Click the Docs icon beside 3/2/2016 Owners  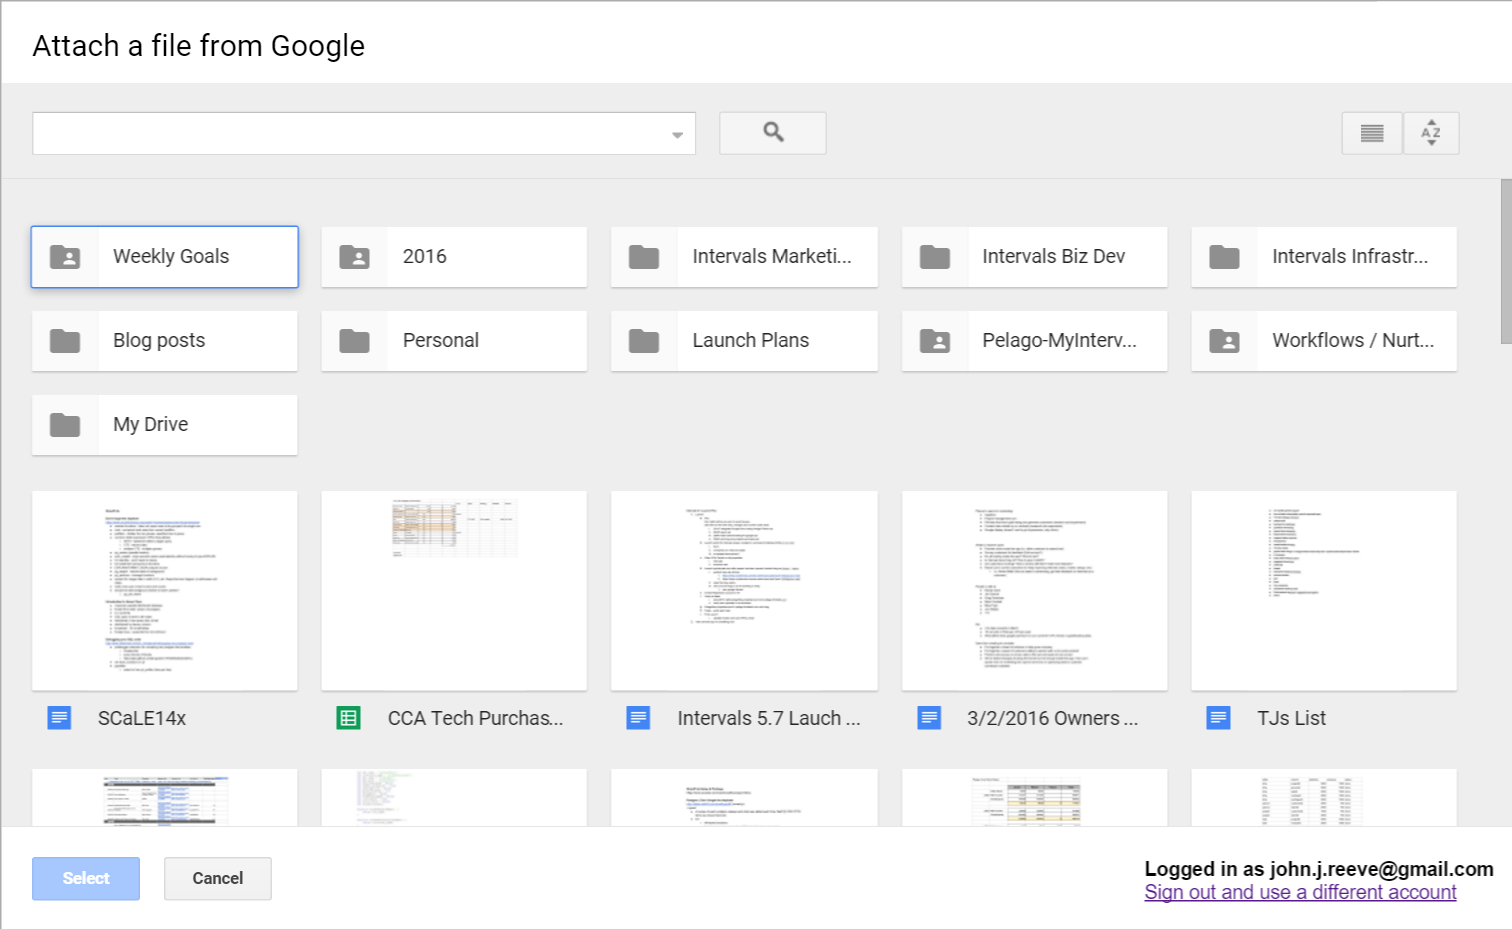click(929, 718)
